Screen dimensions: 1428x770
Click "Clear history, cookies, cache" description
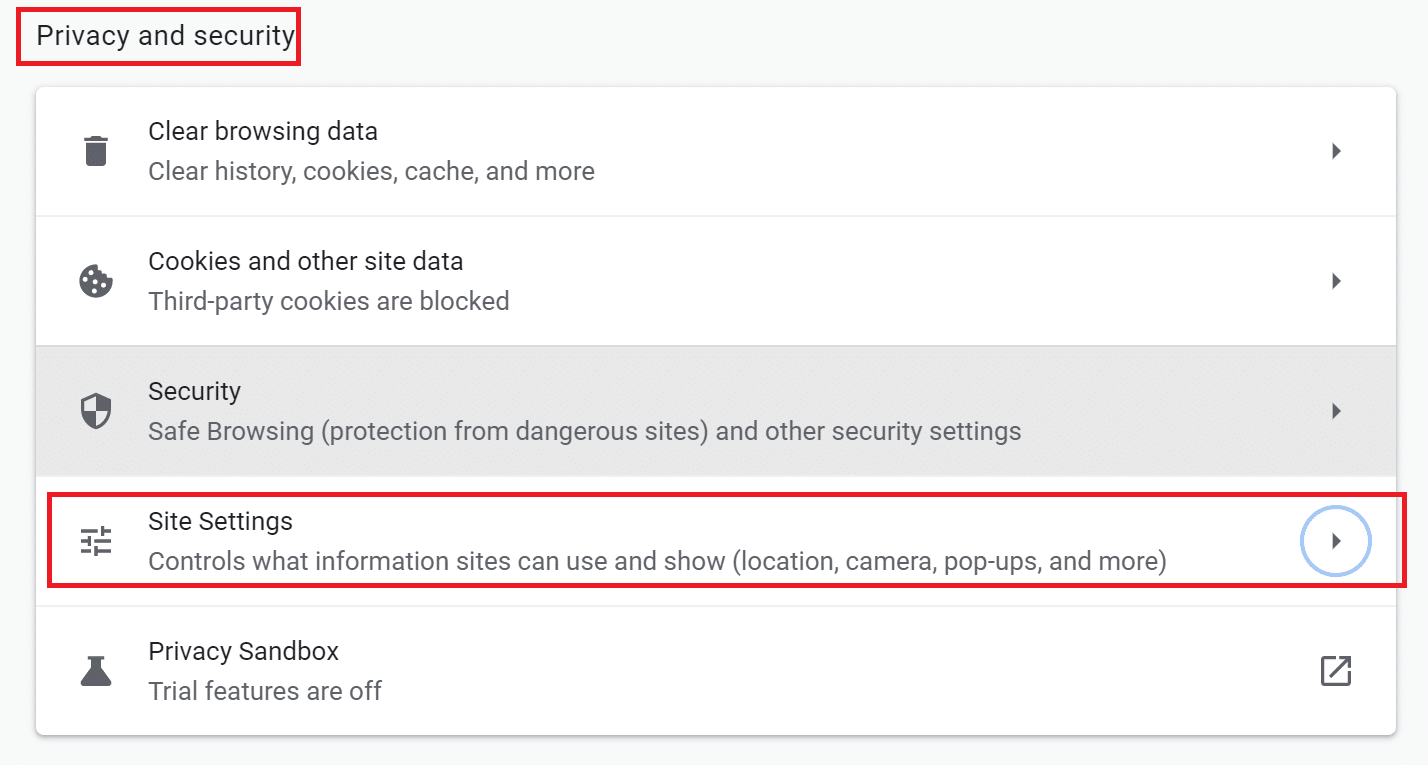click(x=371, y=171)
